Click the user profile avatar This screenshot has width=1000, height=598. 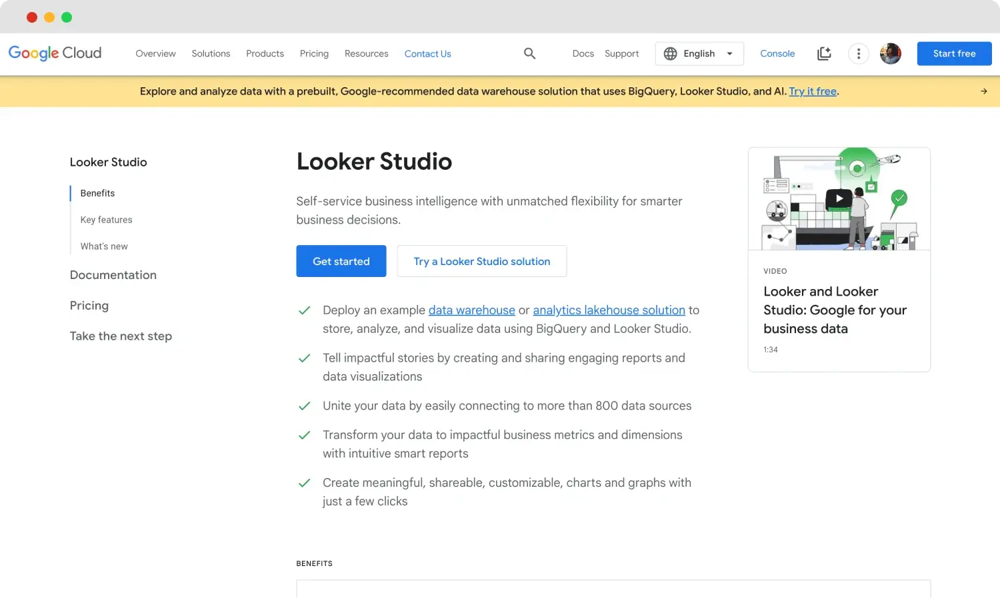(890, 53)
